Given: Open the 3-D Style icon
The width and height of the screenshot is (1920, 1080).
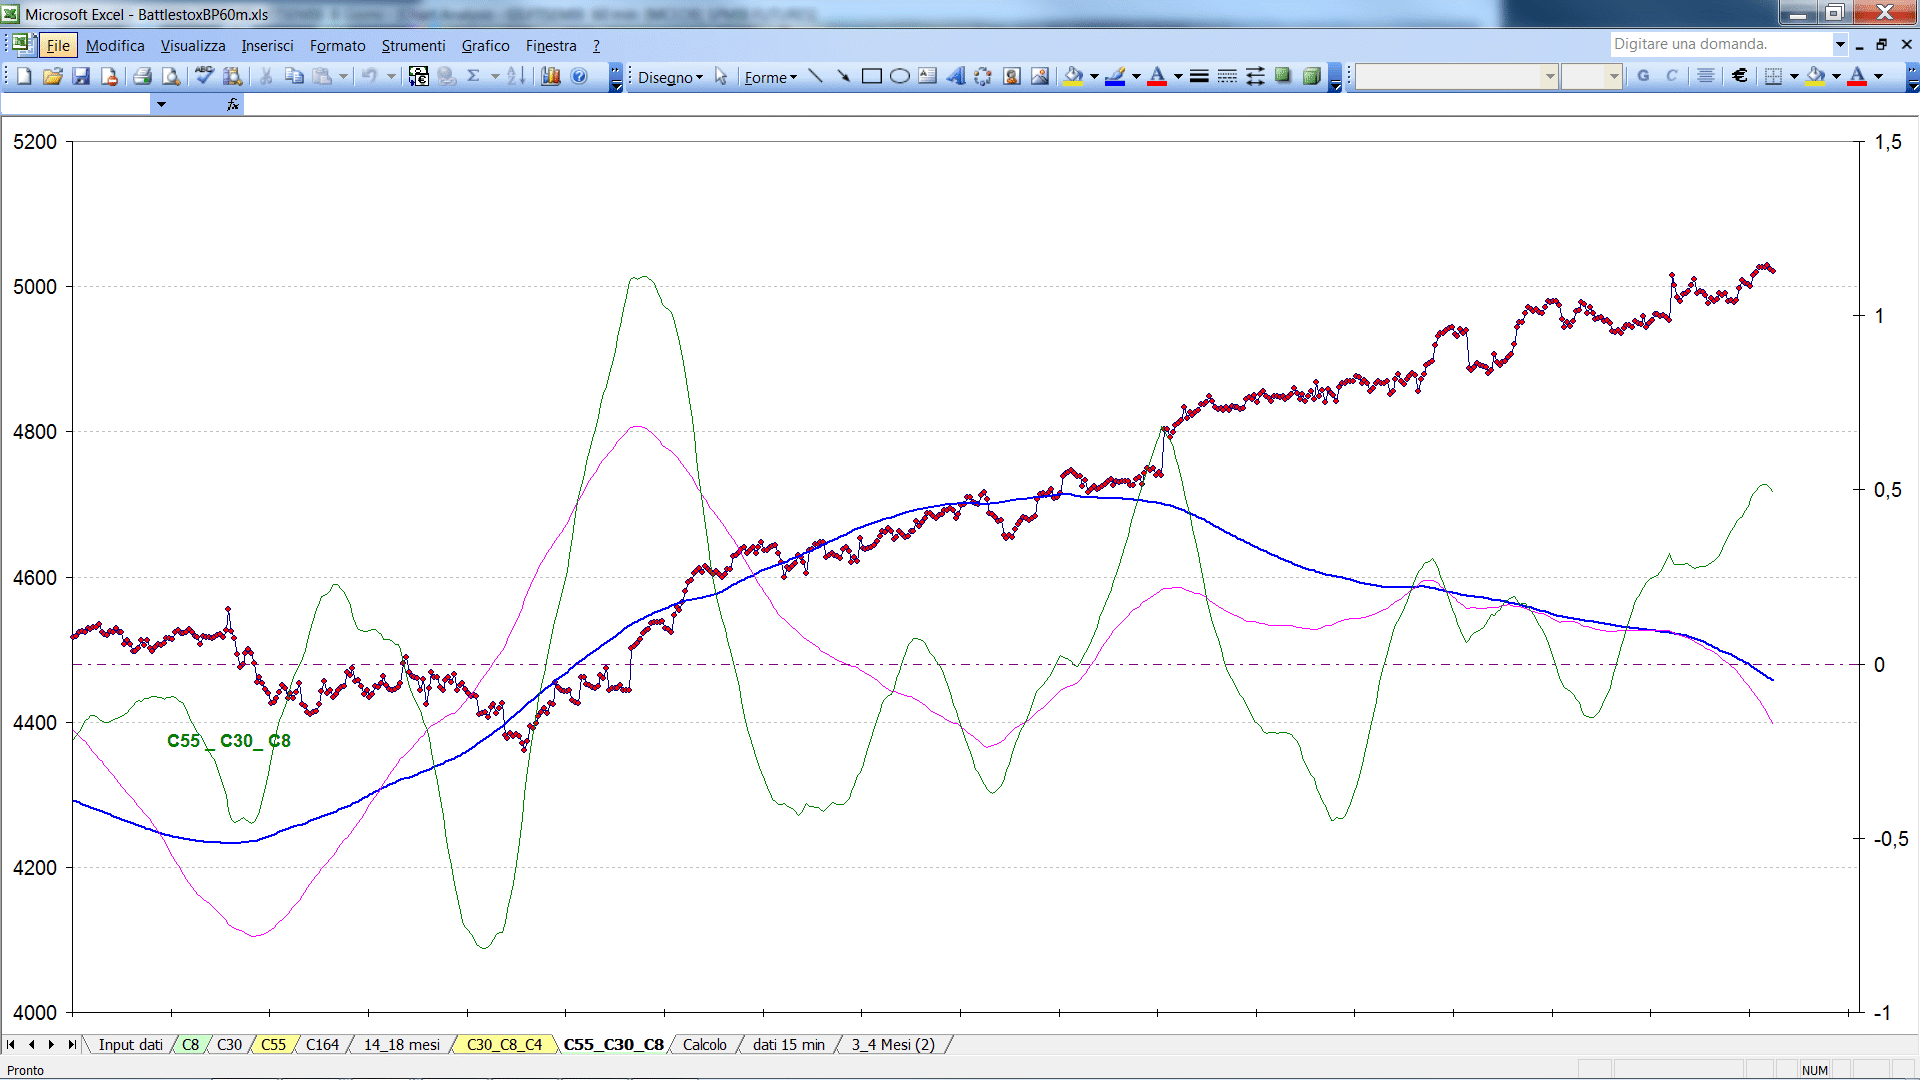Looking at the screenshot, I should [x=1311, y=76].
